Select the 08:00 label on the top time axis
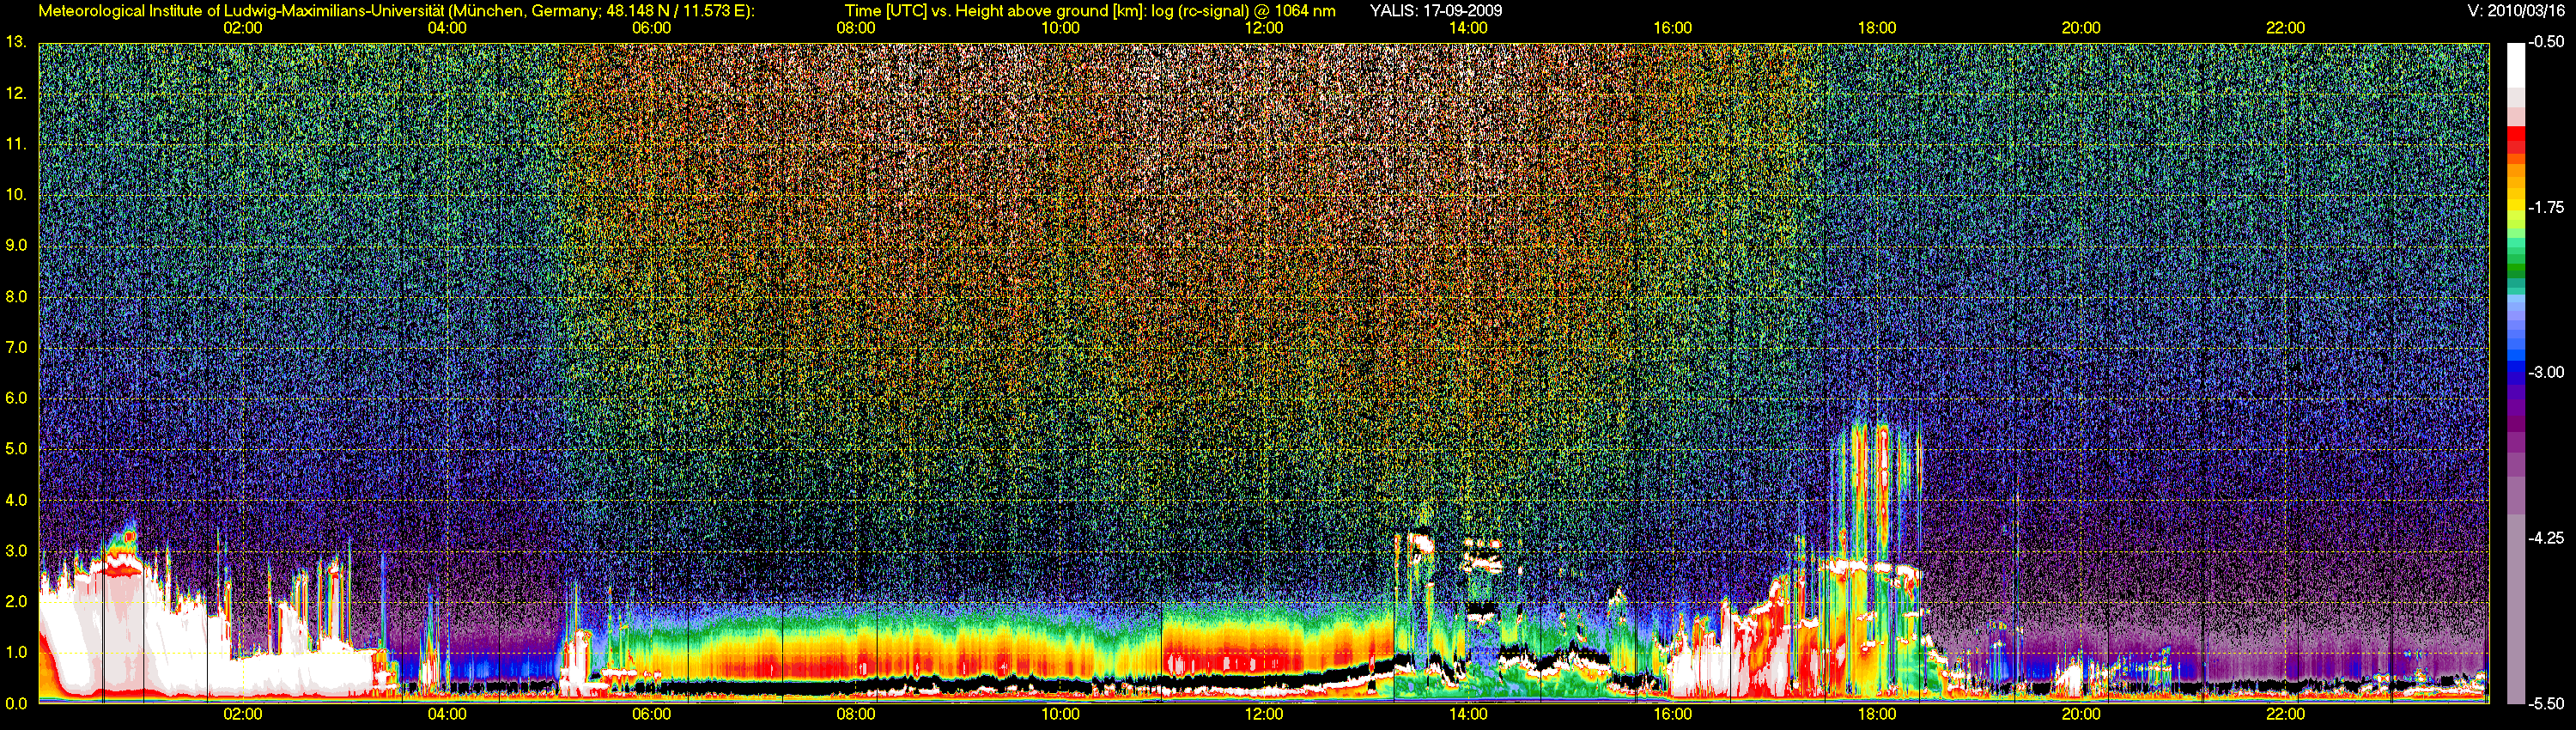The width and height of the screenshot is (2576, 730). (x=856, y=28)
